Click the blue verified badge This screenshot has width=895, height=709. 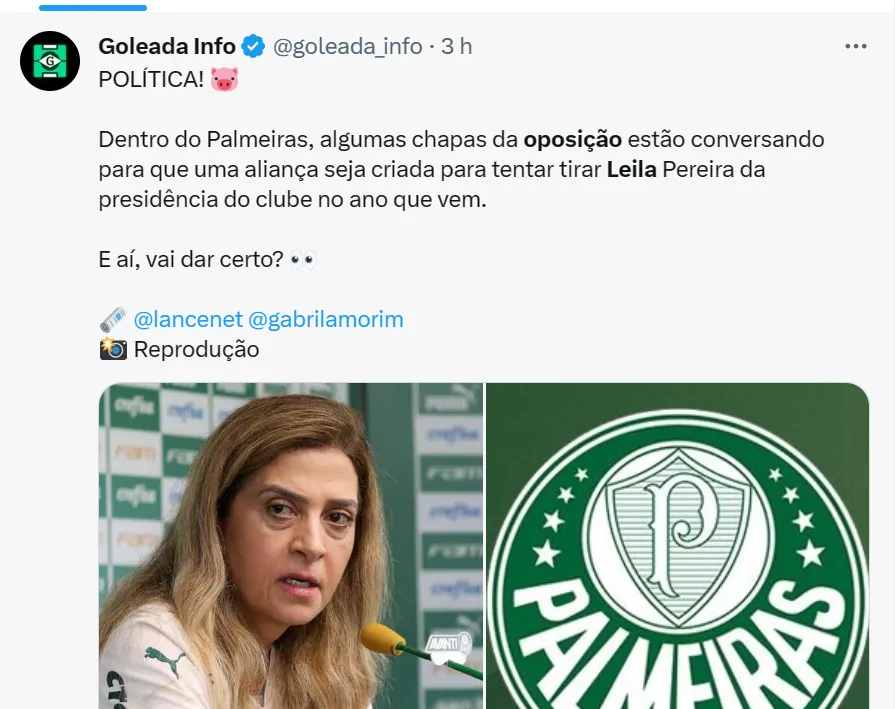coord(253,46)
